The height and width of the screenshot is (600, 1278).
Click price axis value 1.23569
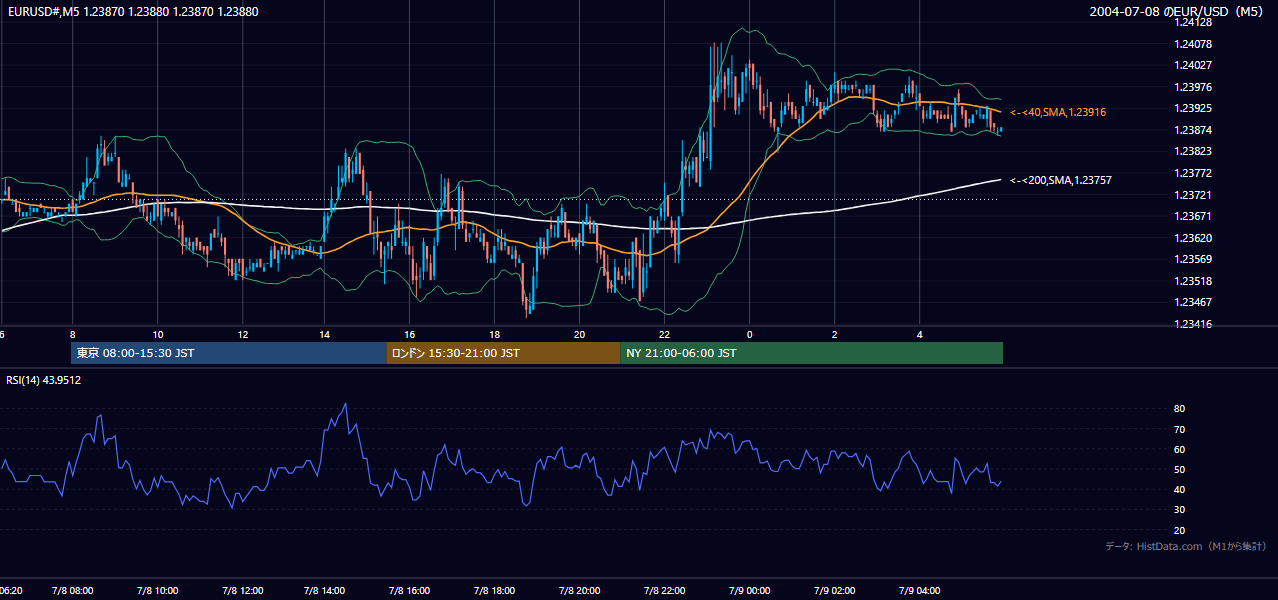click(x=1193, y=259)
